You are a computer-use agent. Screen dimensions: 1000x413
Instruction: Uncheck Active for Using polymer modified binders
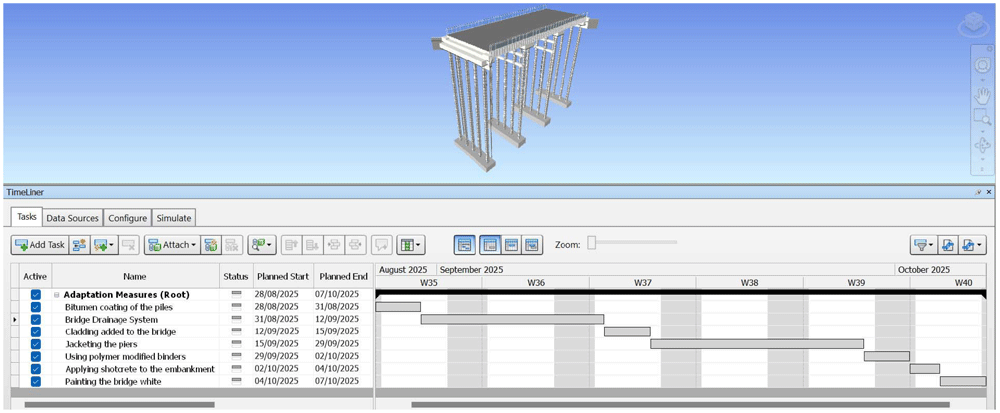point(36,356)
